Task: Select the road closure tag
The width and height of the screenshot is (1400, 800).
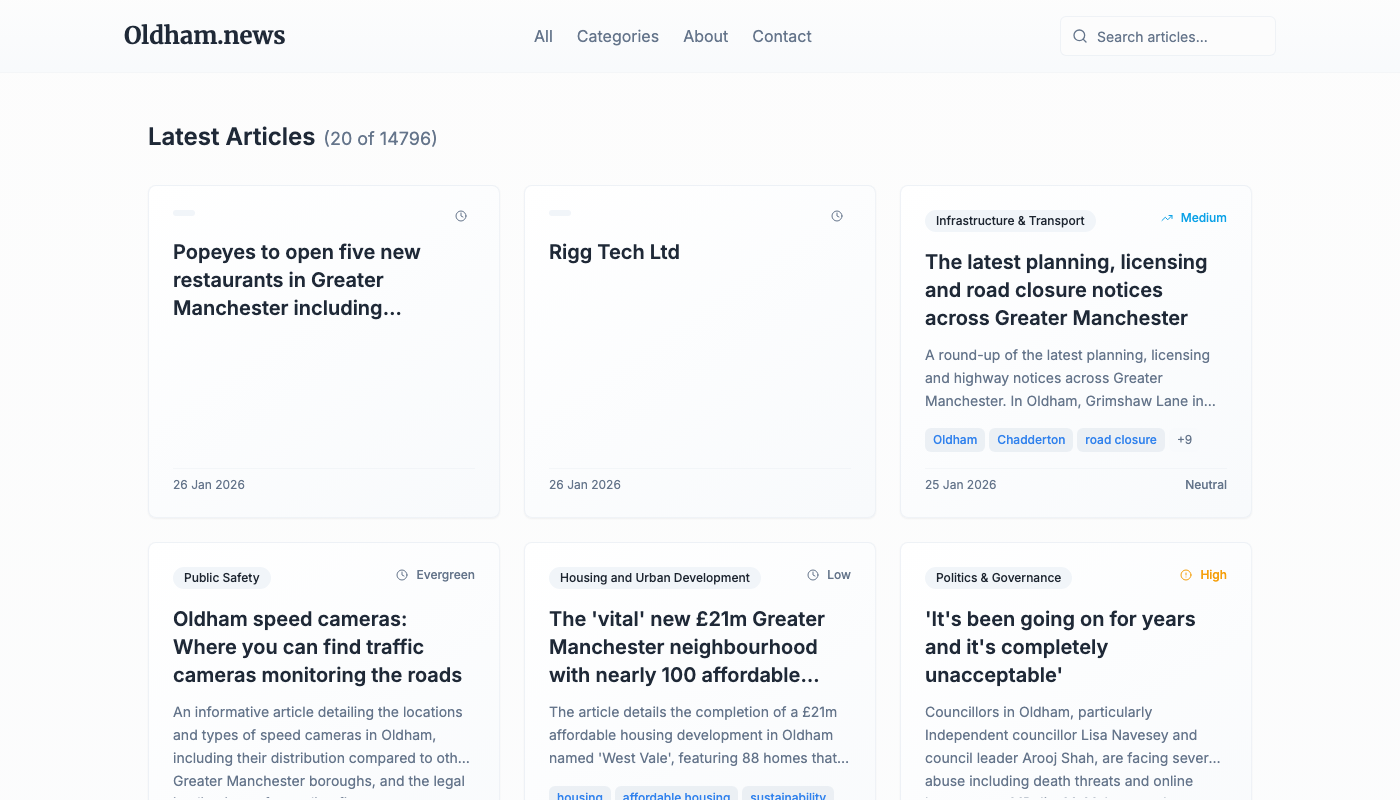Action: click(1120, 440)
